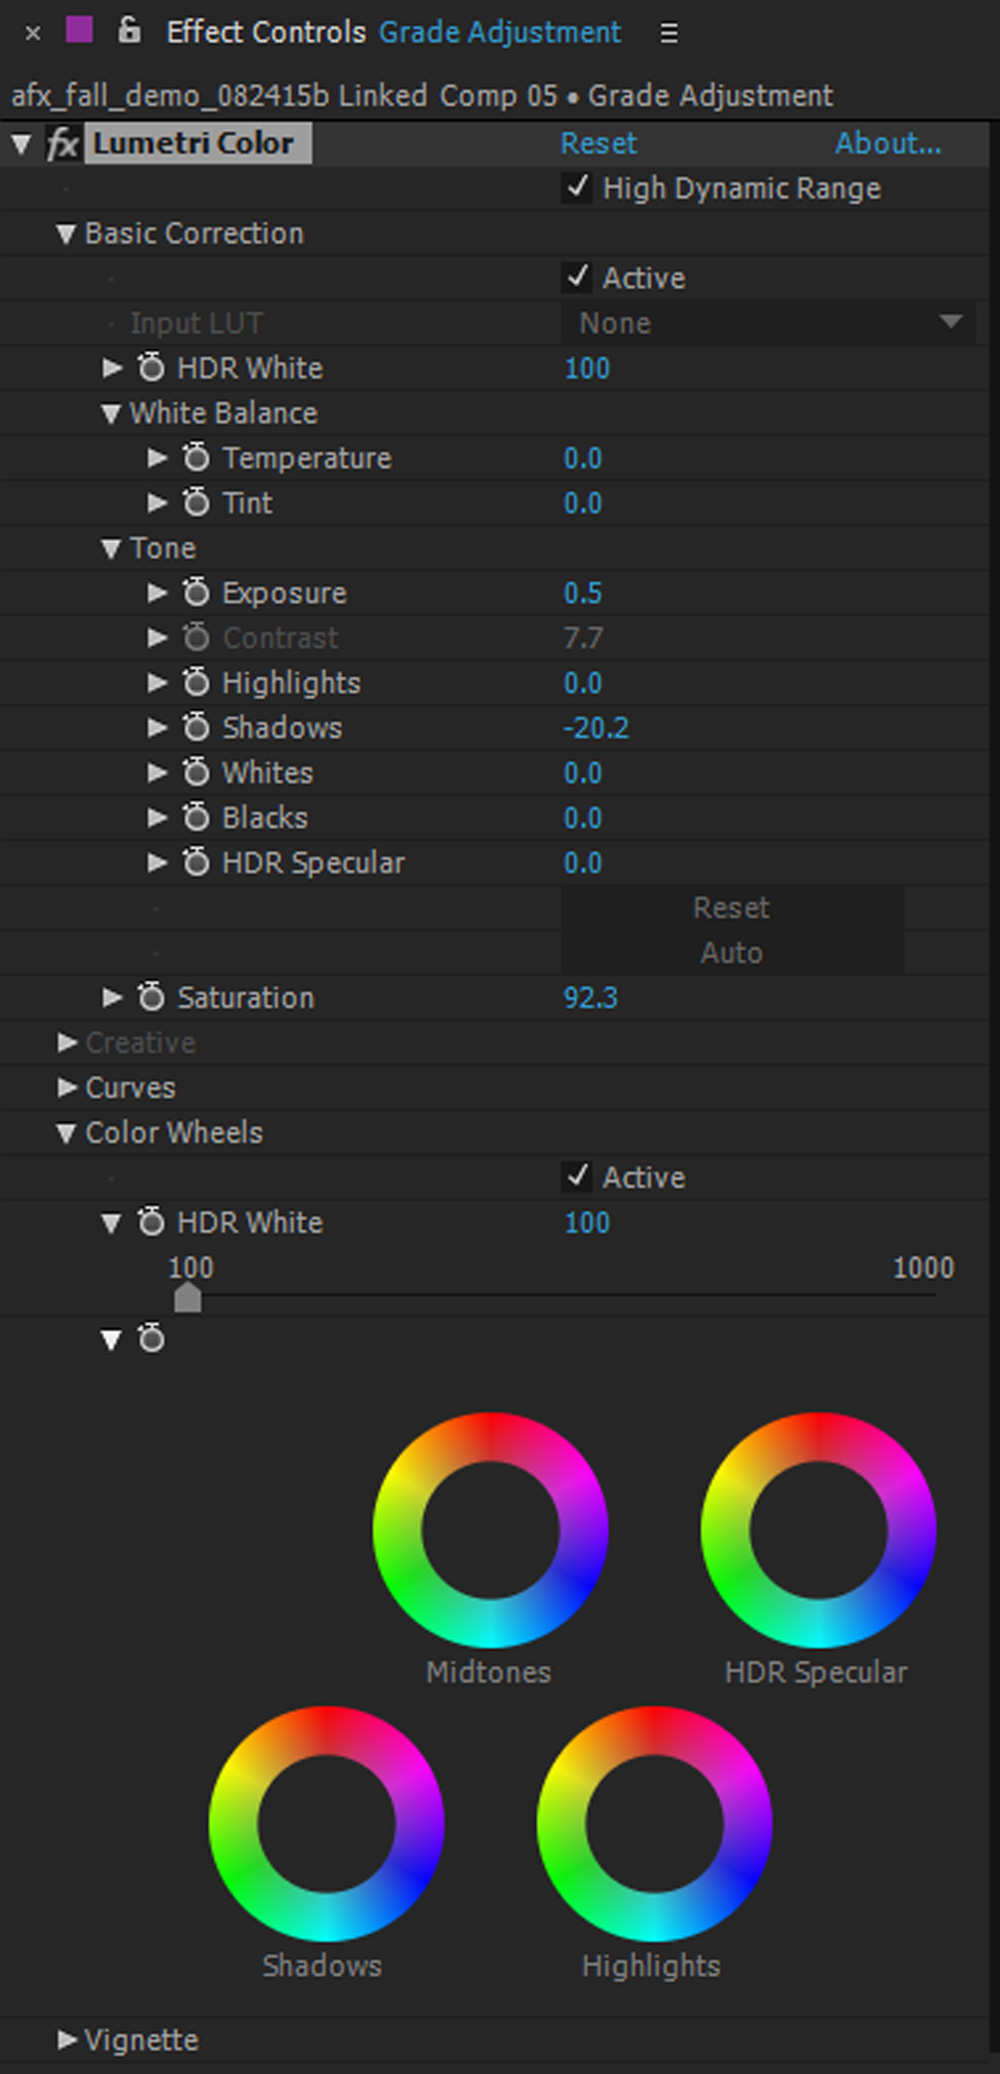1000x2074 pixels.
Task: Collapse the Basic Correction section
Action: [66, 234]
